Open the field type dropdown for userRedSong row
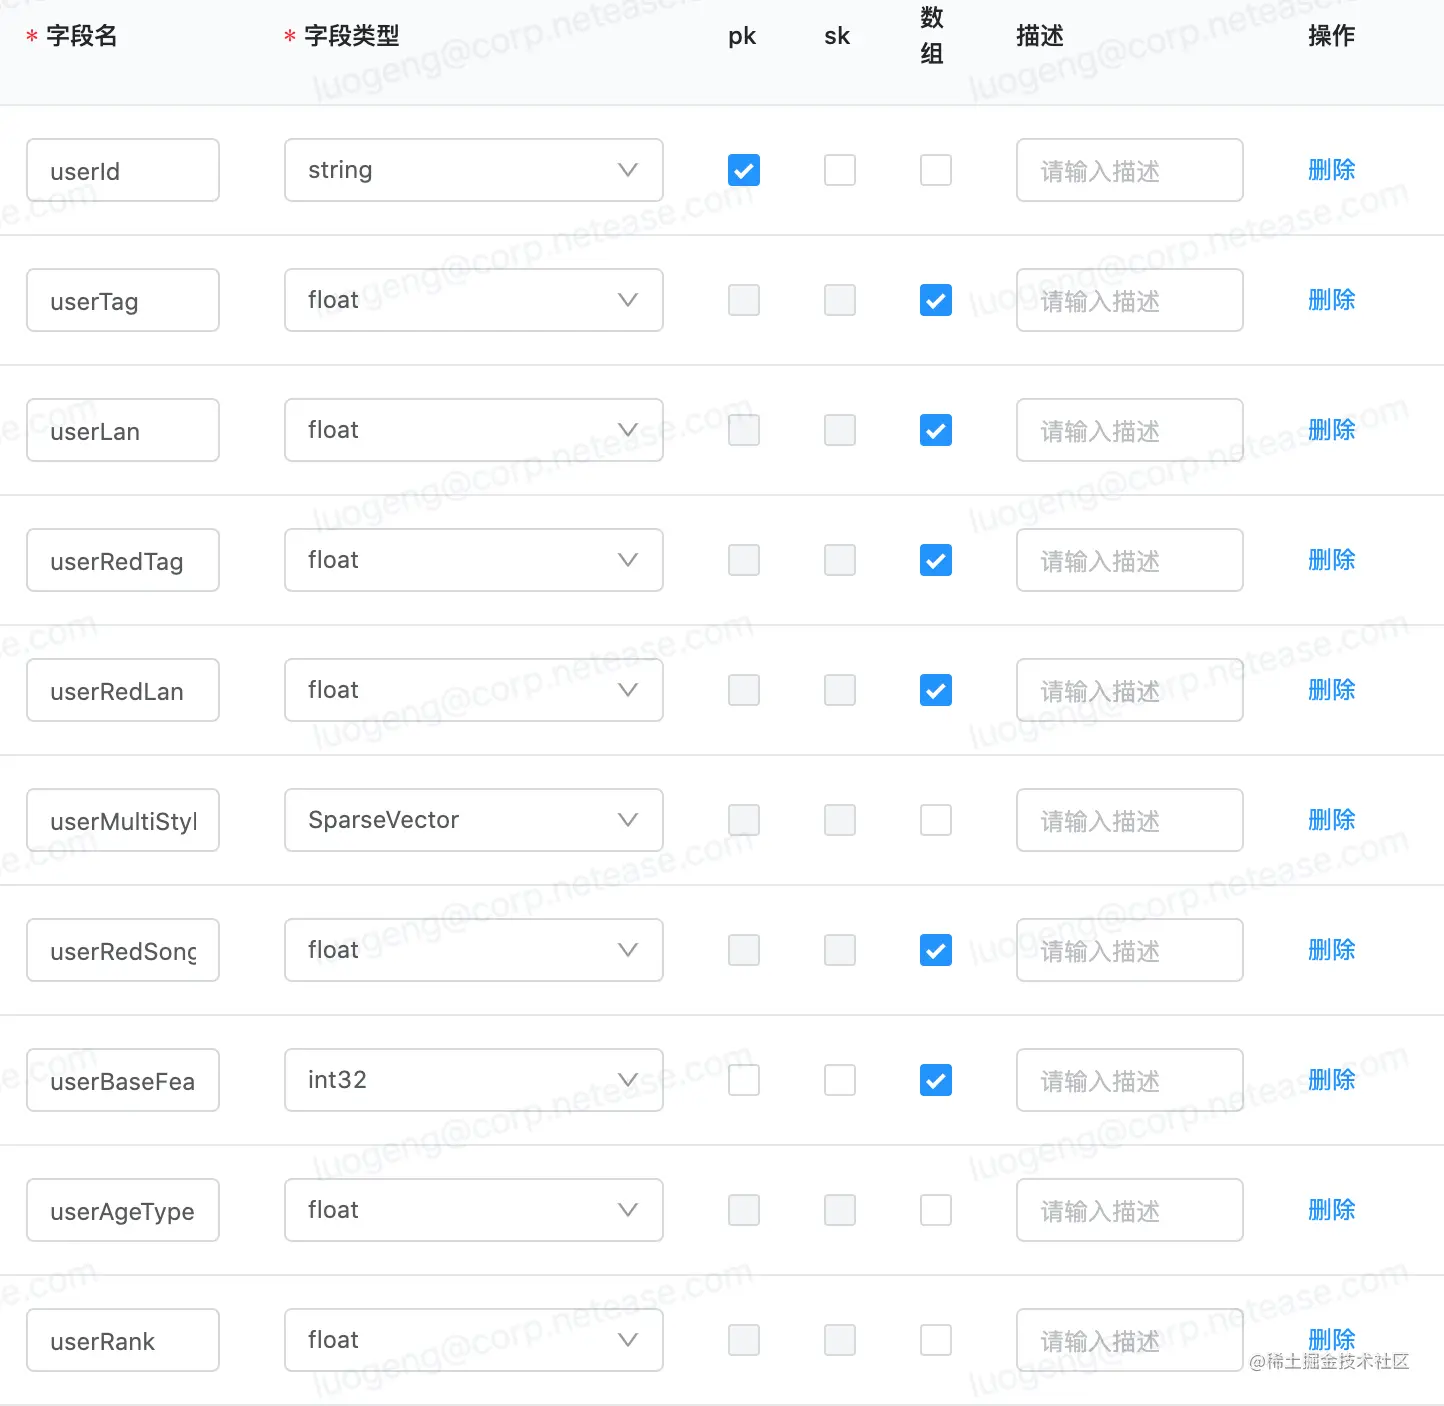The width and height of the screenshot is (1444, 1406). pos(474,950)
